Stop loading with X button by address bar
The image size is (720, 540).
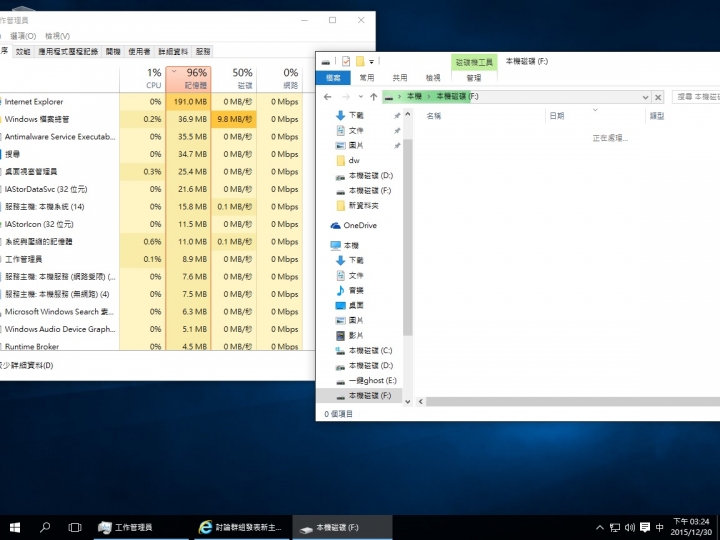[x=658, y=97]
